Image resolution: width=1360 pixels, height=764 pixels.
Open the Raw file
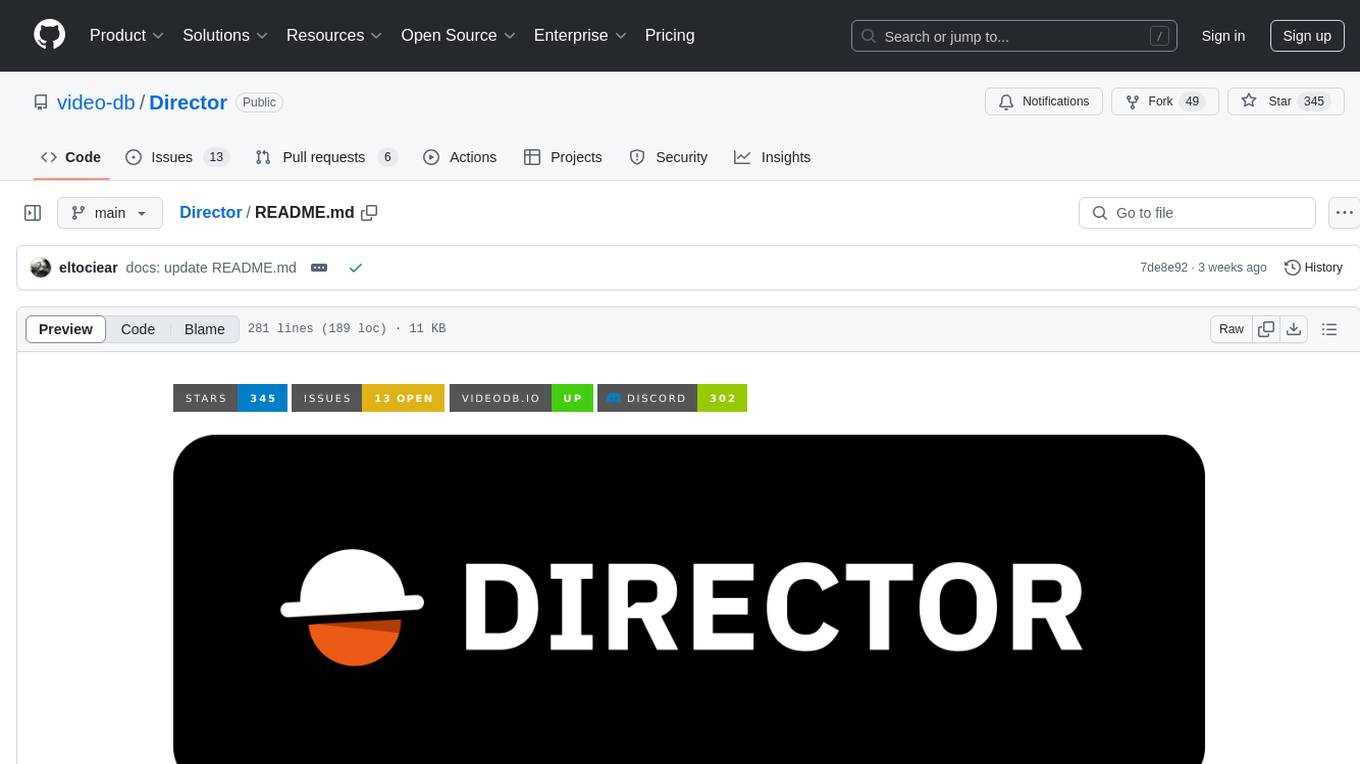coord(1231,329)
